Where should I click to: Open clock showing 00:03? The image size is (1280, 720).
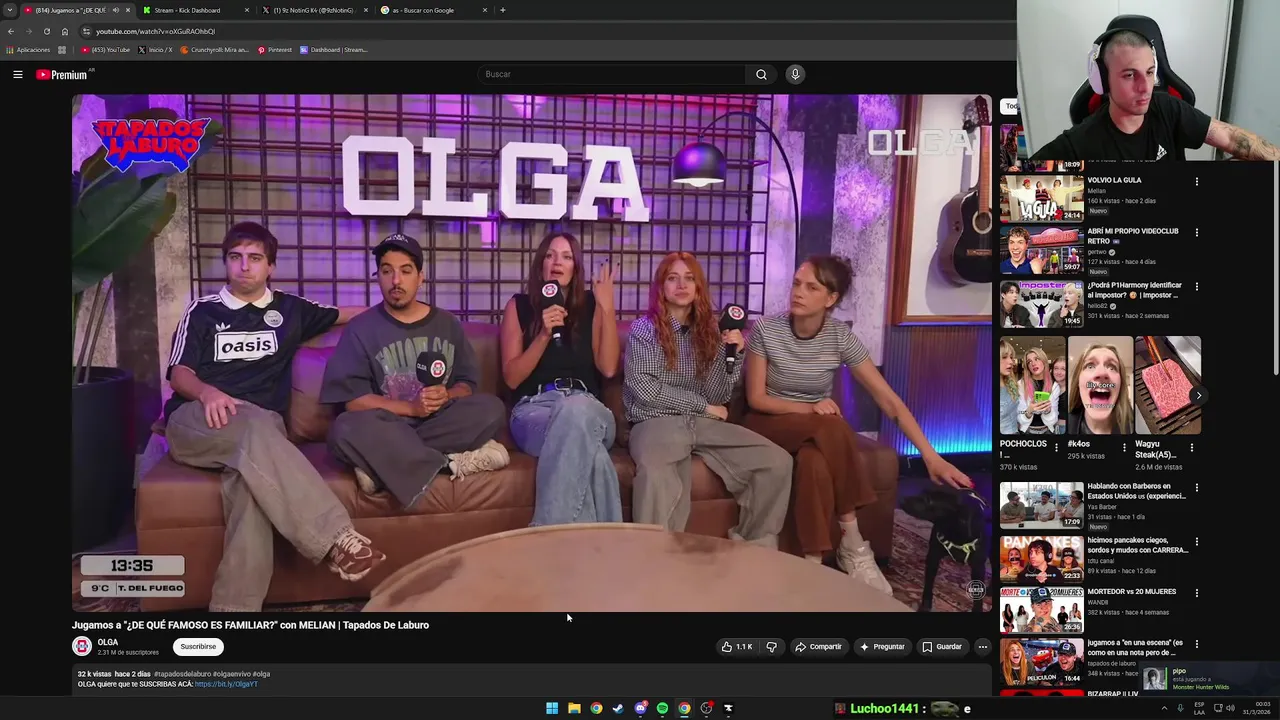(x=1255, y=708)
